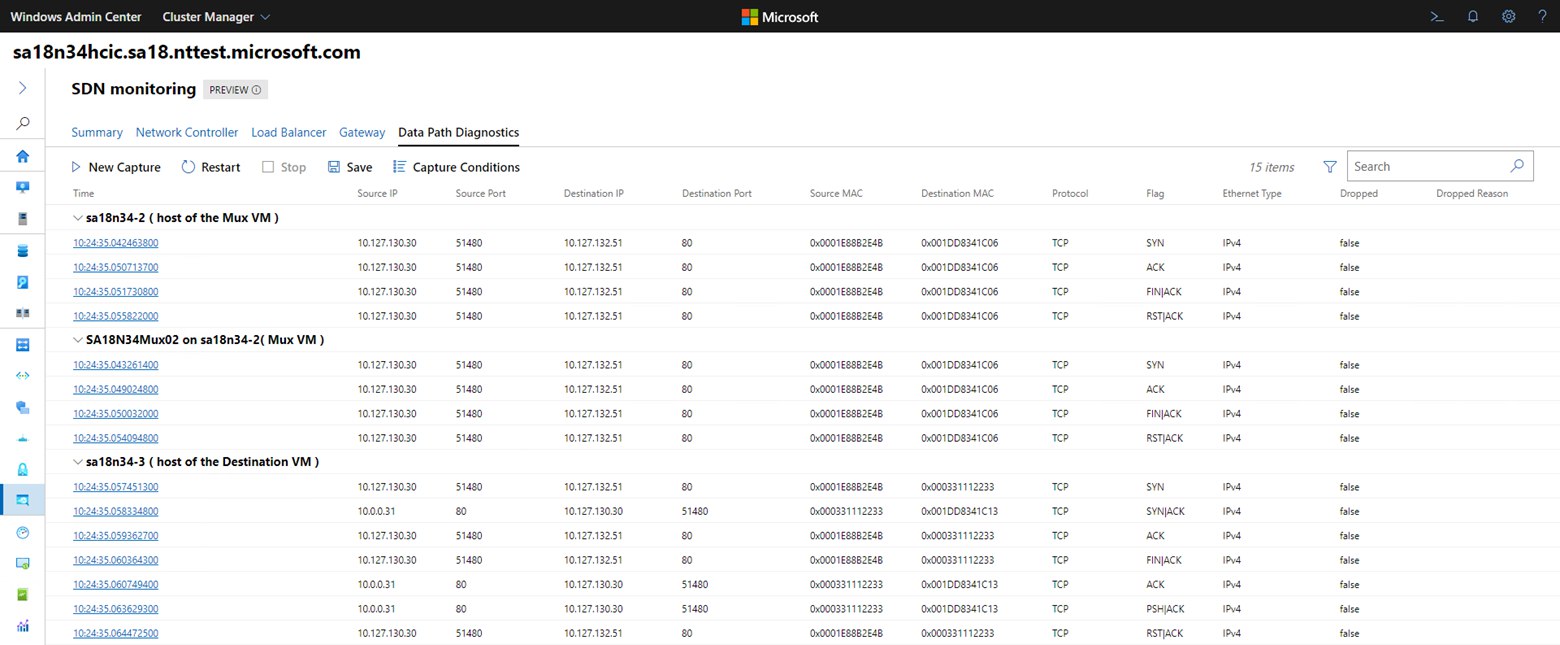Viewport: 1560px width, 645px height.
Task: Click the search magnifier in the Search box
Action: 1517,166
